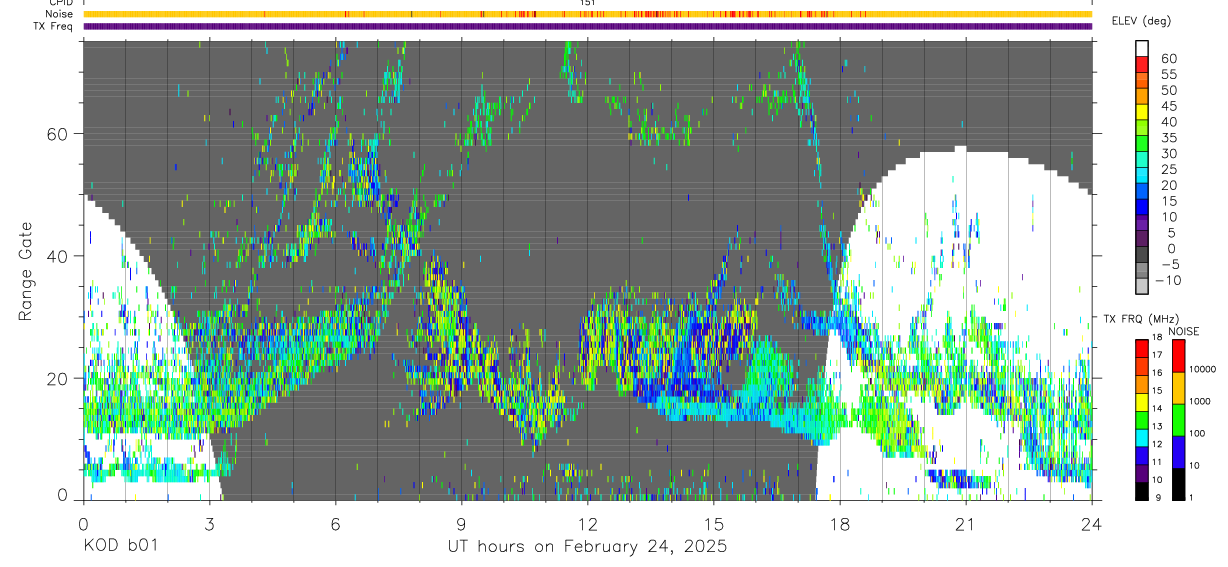
Task: Pick the blue NOISE swatch between 10 and 100
Action: 1179,451
